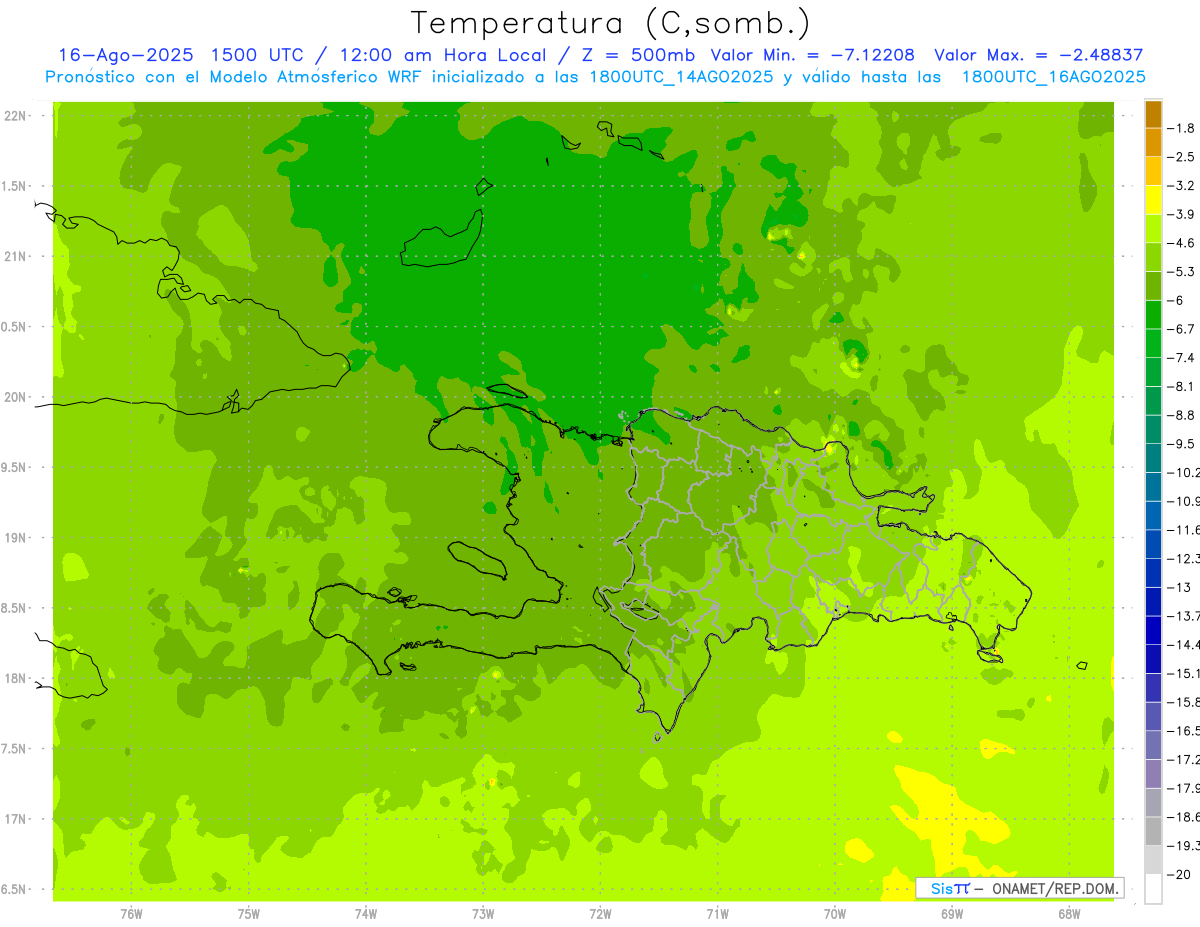Image resolution: width=1200 pixels, height=927 pixels.
Task: Click the '8.5N' latitude tick label
Action: pos(15,608)
